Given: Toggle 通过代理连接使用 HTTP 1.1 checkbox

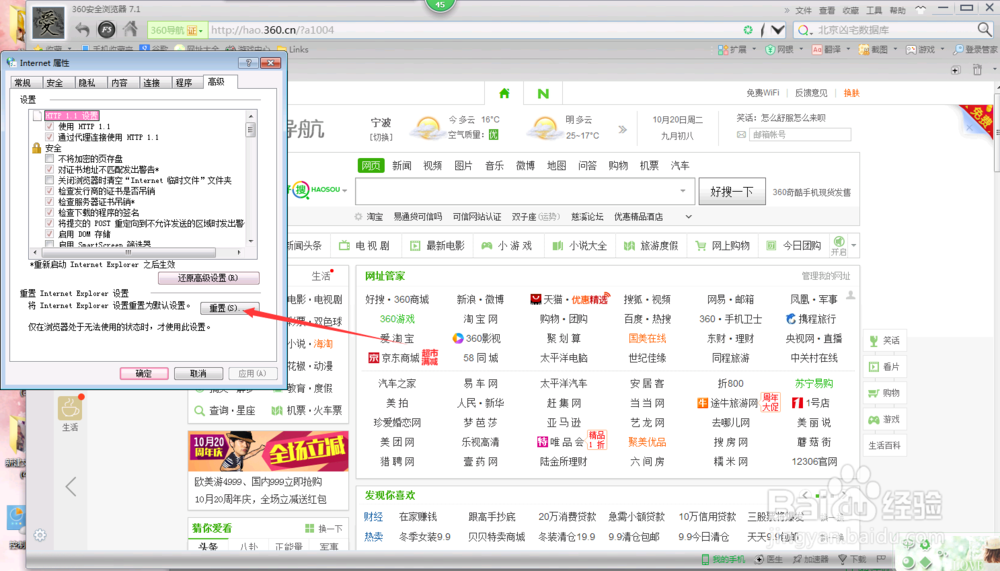Looking at the screenshot, I should coord(50,137).
